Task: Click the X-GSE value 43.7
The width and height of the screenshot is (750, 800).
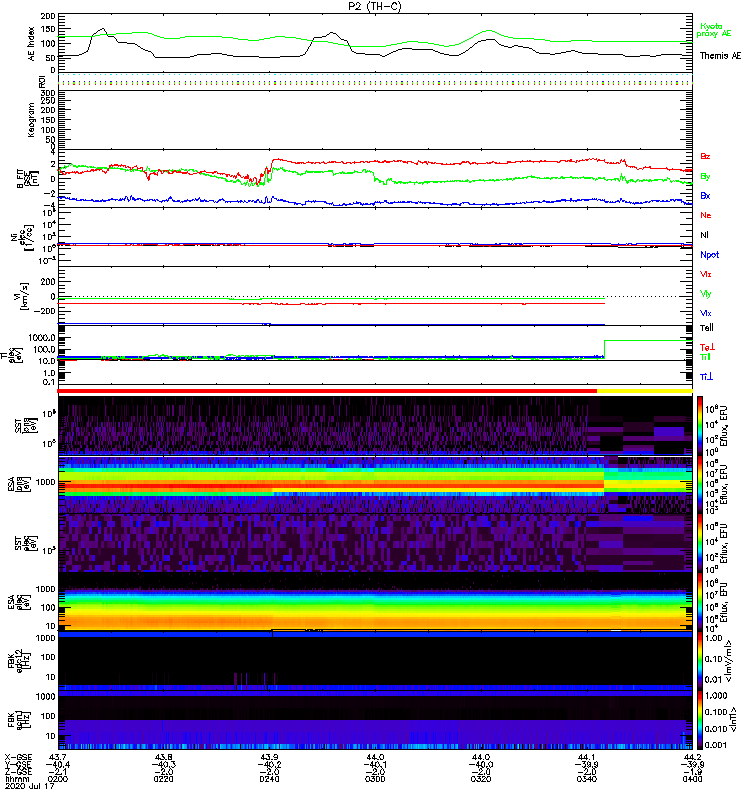Action: 58,758
